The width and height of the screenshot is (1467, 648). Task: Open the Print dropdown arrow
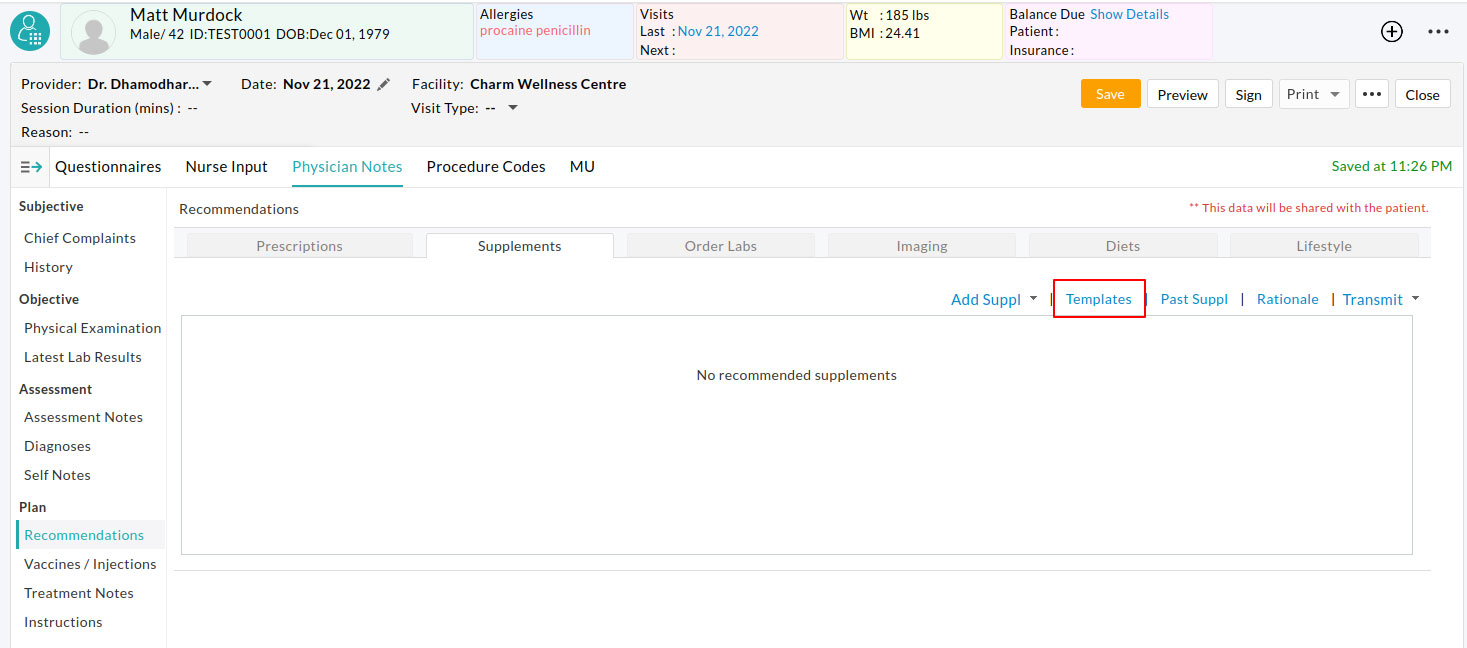(x=1333, y=93)
